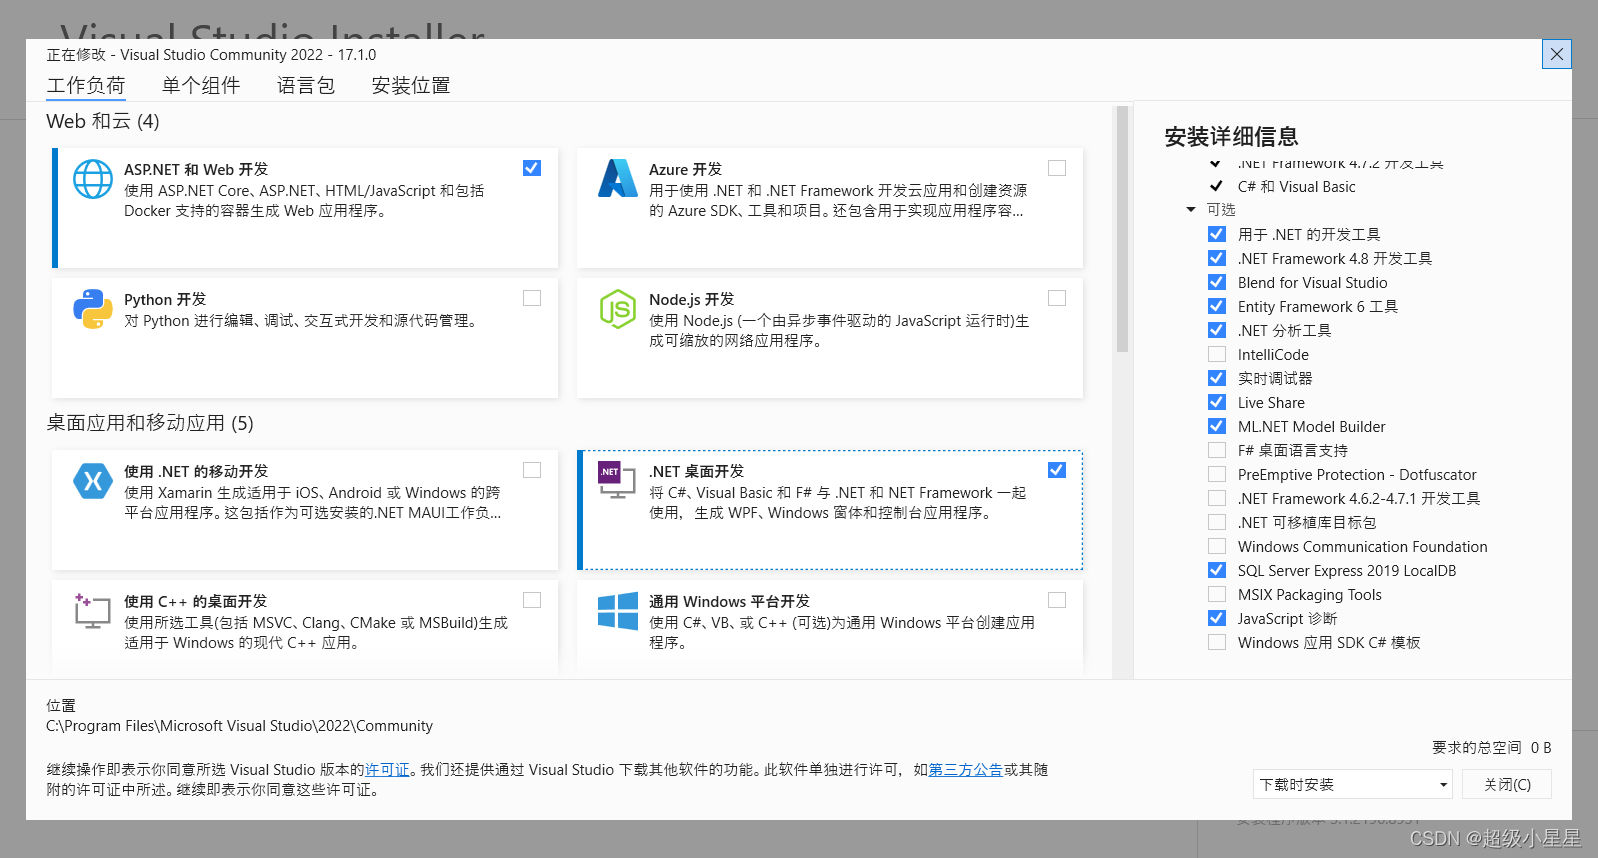Screen dimensions: 1598x858
Task: Check Windows 应用 SDK C# 模板
Action: pyautogui.click(x=1217, y=642)
